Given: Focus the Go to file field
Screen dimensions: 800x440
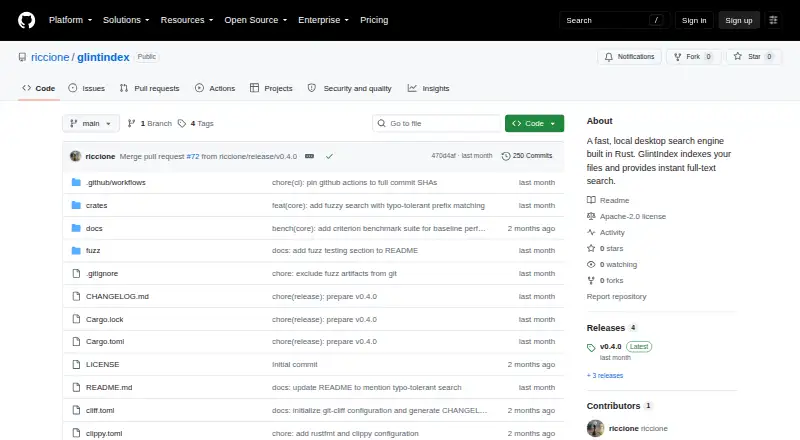Looking at the screenshot, I should click(437, 124).
